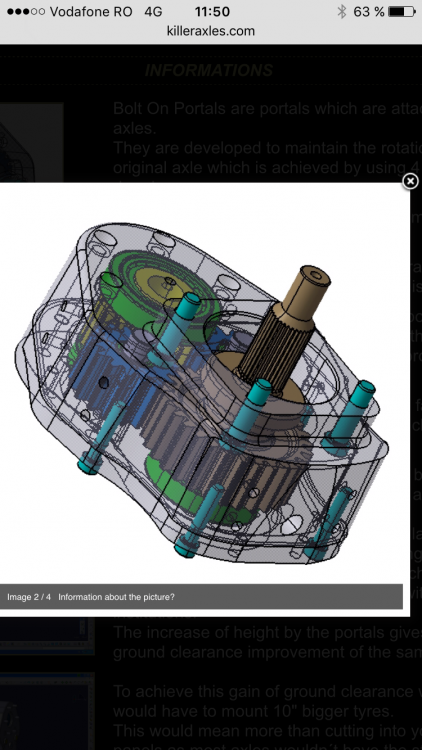Tap the 'would have to mount 10" bigger tyres' line
This screenshot has width=422, height=750.
tap(253, 711)
